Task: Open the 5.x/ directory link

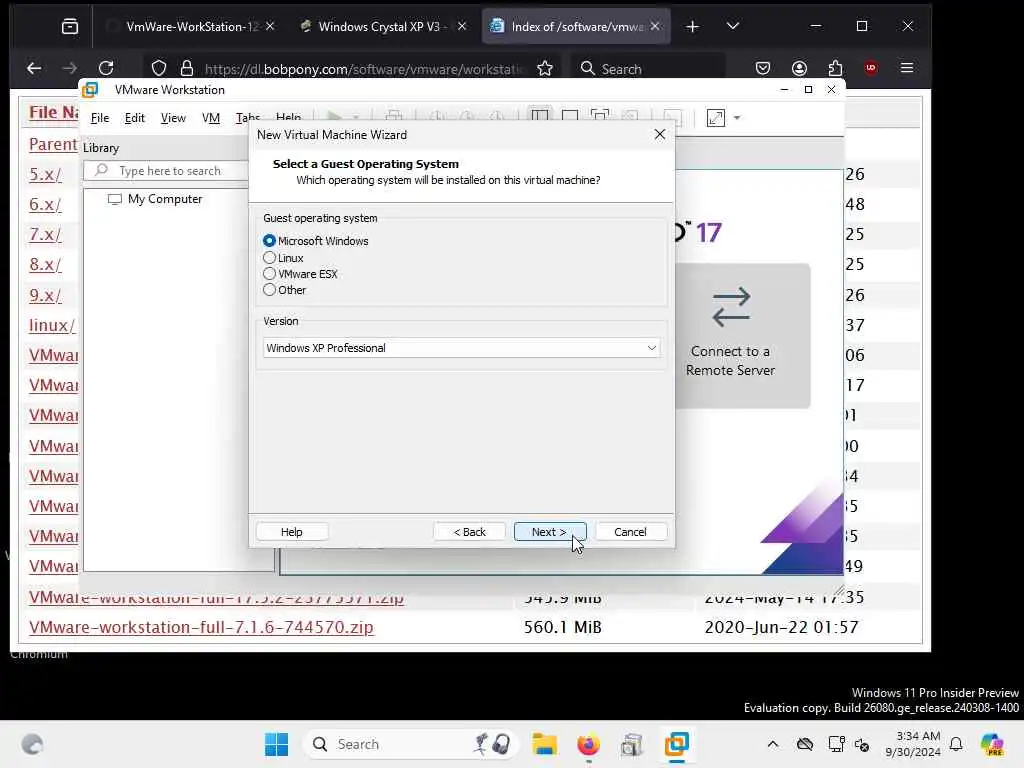Action: [45, 174]
